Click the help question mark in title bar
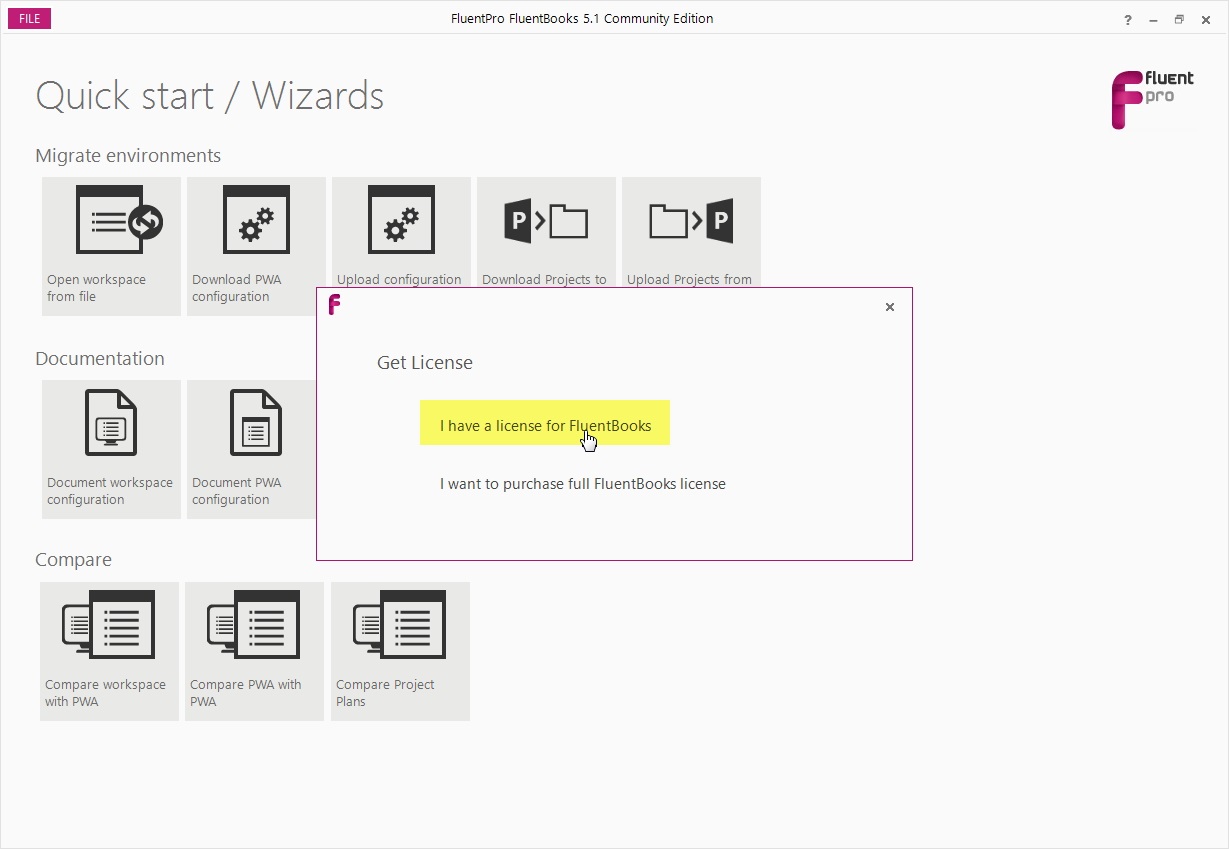 (1128, 19)
